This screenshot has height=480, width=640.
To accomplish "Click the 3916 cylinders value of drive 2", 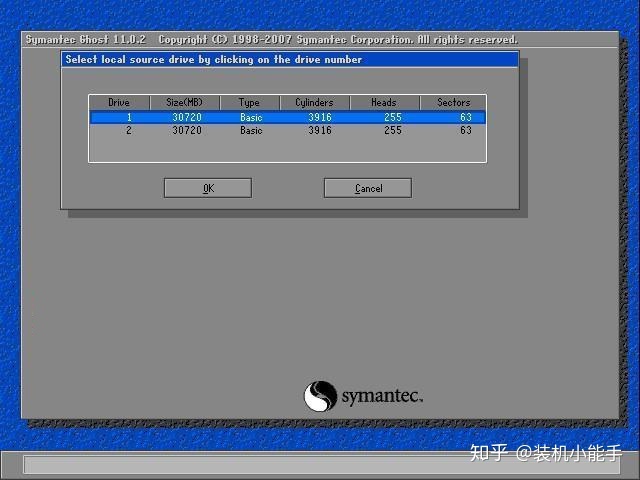I will (x=320, y=130).
